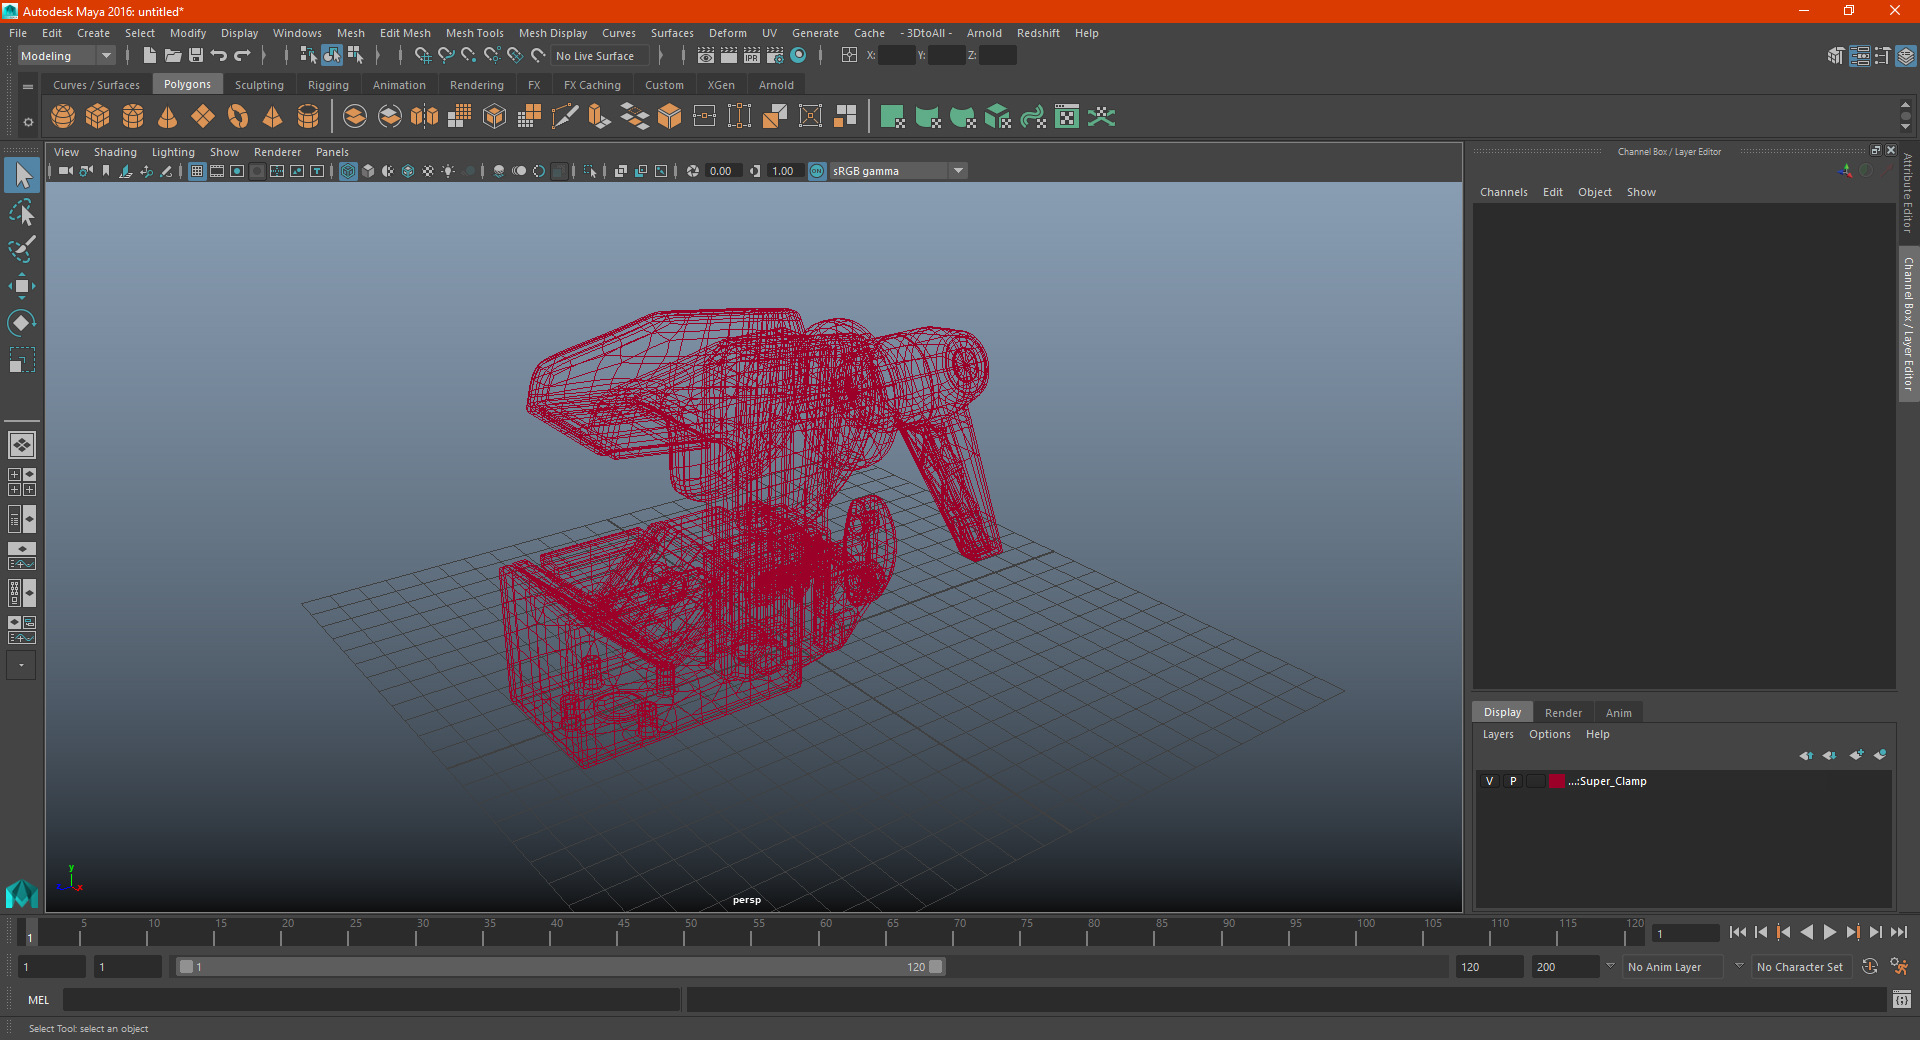Image resolution: width=1920 pixels, height=1040 pixels.
Task: Click the red Super_Clamp layer color swatch
Action: (1557, 781)
